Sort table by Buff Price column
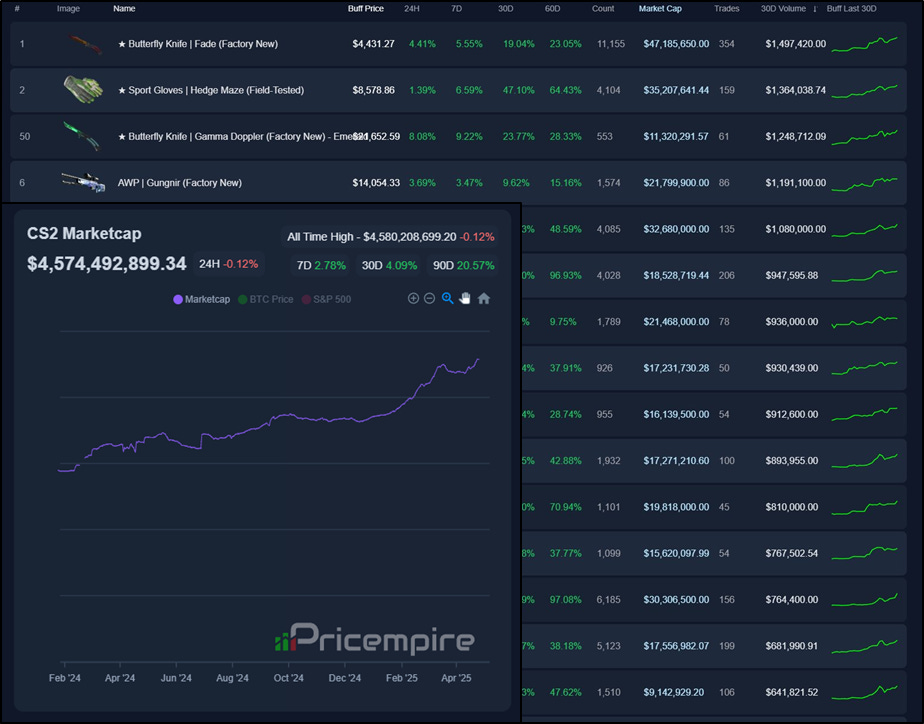 [x=365, y=9]
